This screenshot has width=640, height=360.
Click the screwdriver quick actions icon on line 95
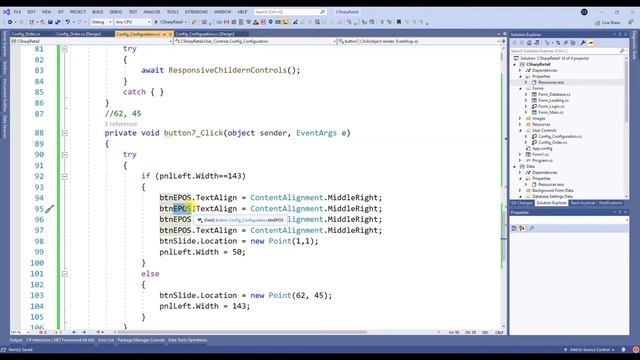[49, 209]
